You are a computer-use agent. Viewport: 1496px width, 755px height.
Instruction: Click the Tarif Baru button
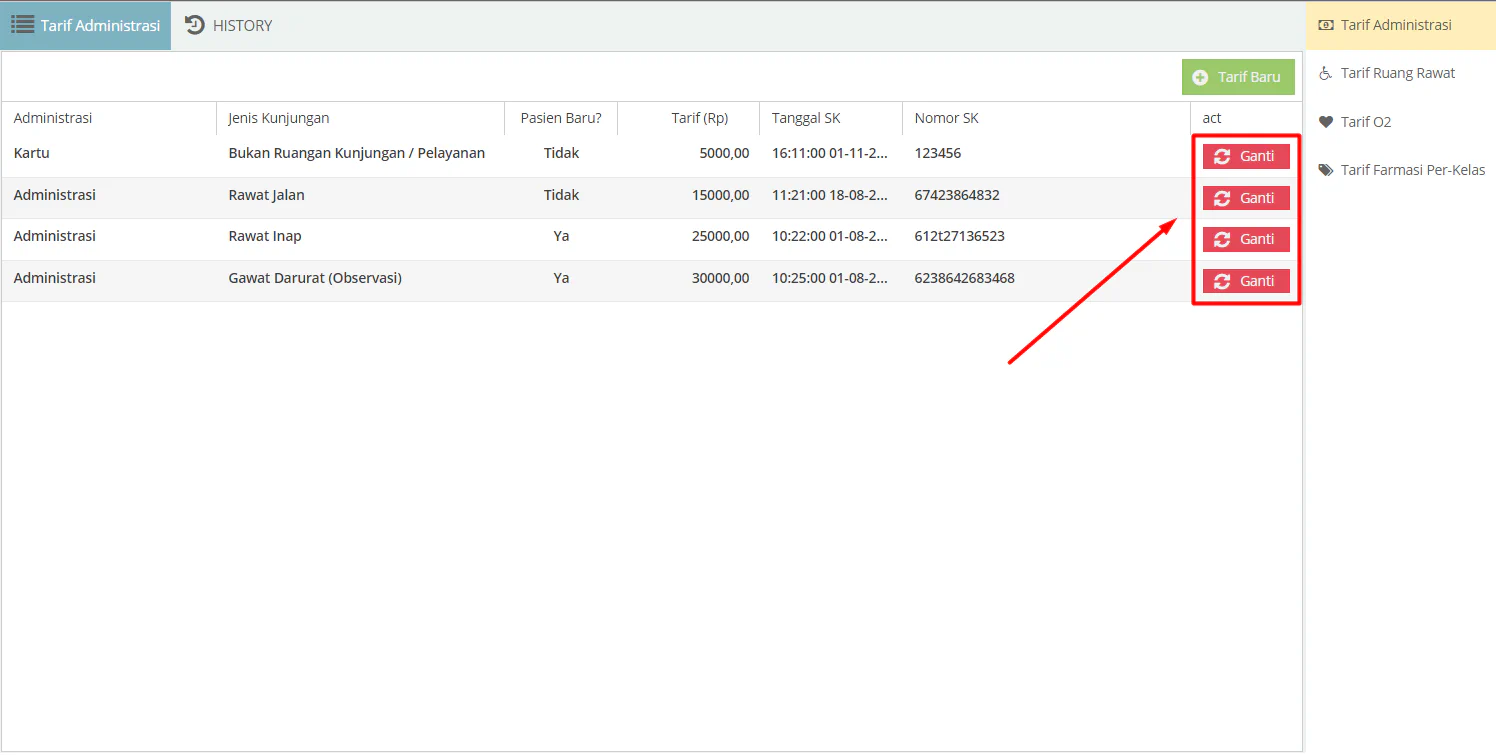1238,77
